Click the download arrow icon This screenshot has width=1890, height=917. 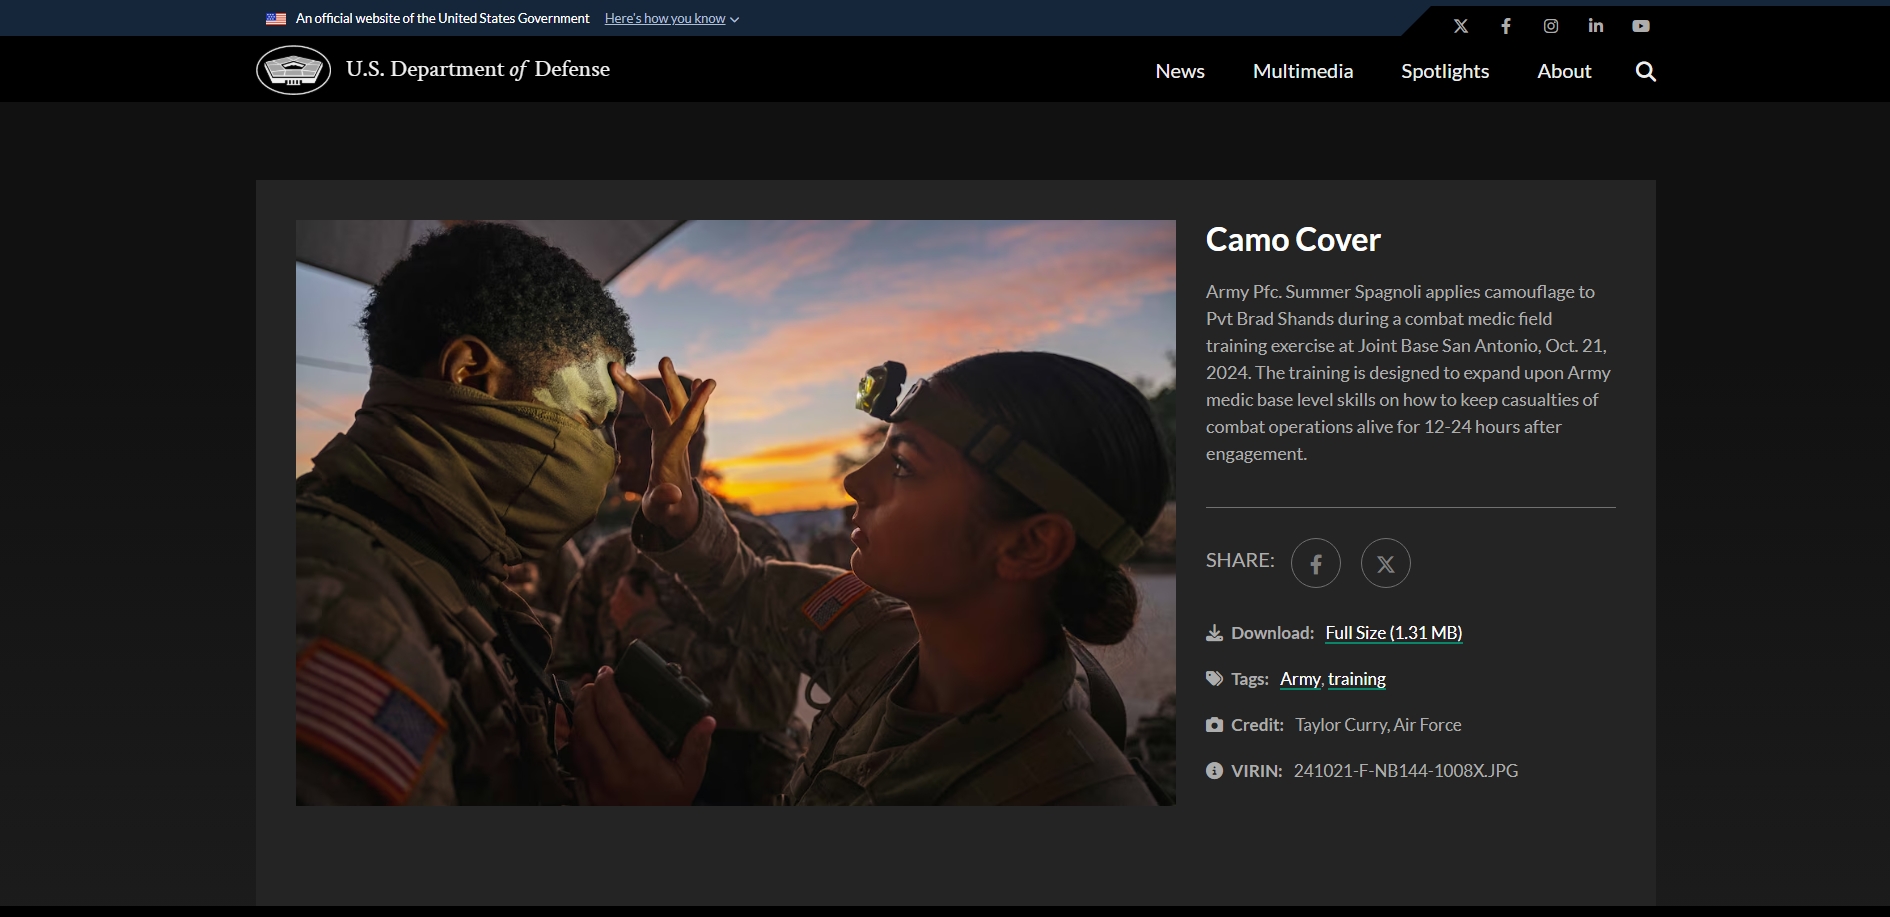pos(1214,633)
